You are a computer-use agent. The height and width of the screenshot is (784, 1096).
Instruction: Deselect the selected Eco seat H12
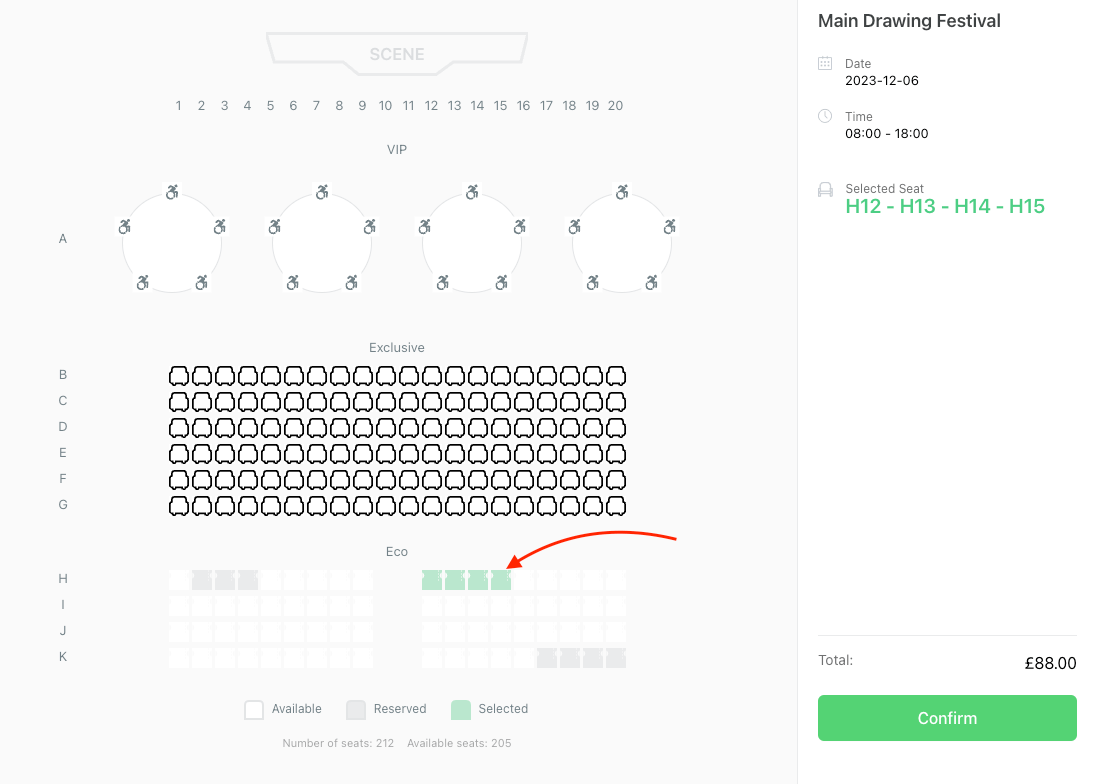click(x=432, y=580)
